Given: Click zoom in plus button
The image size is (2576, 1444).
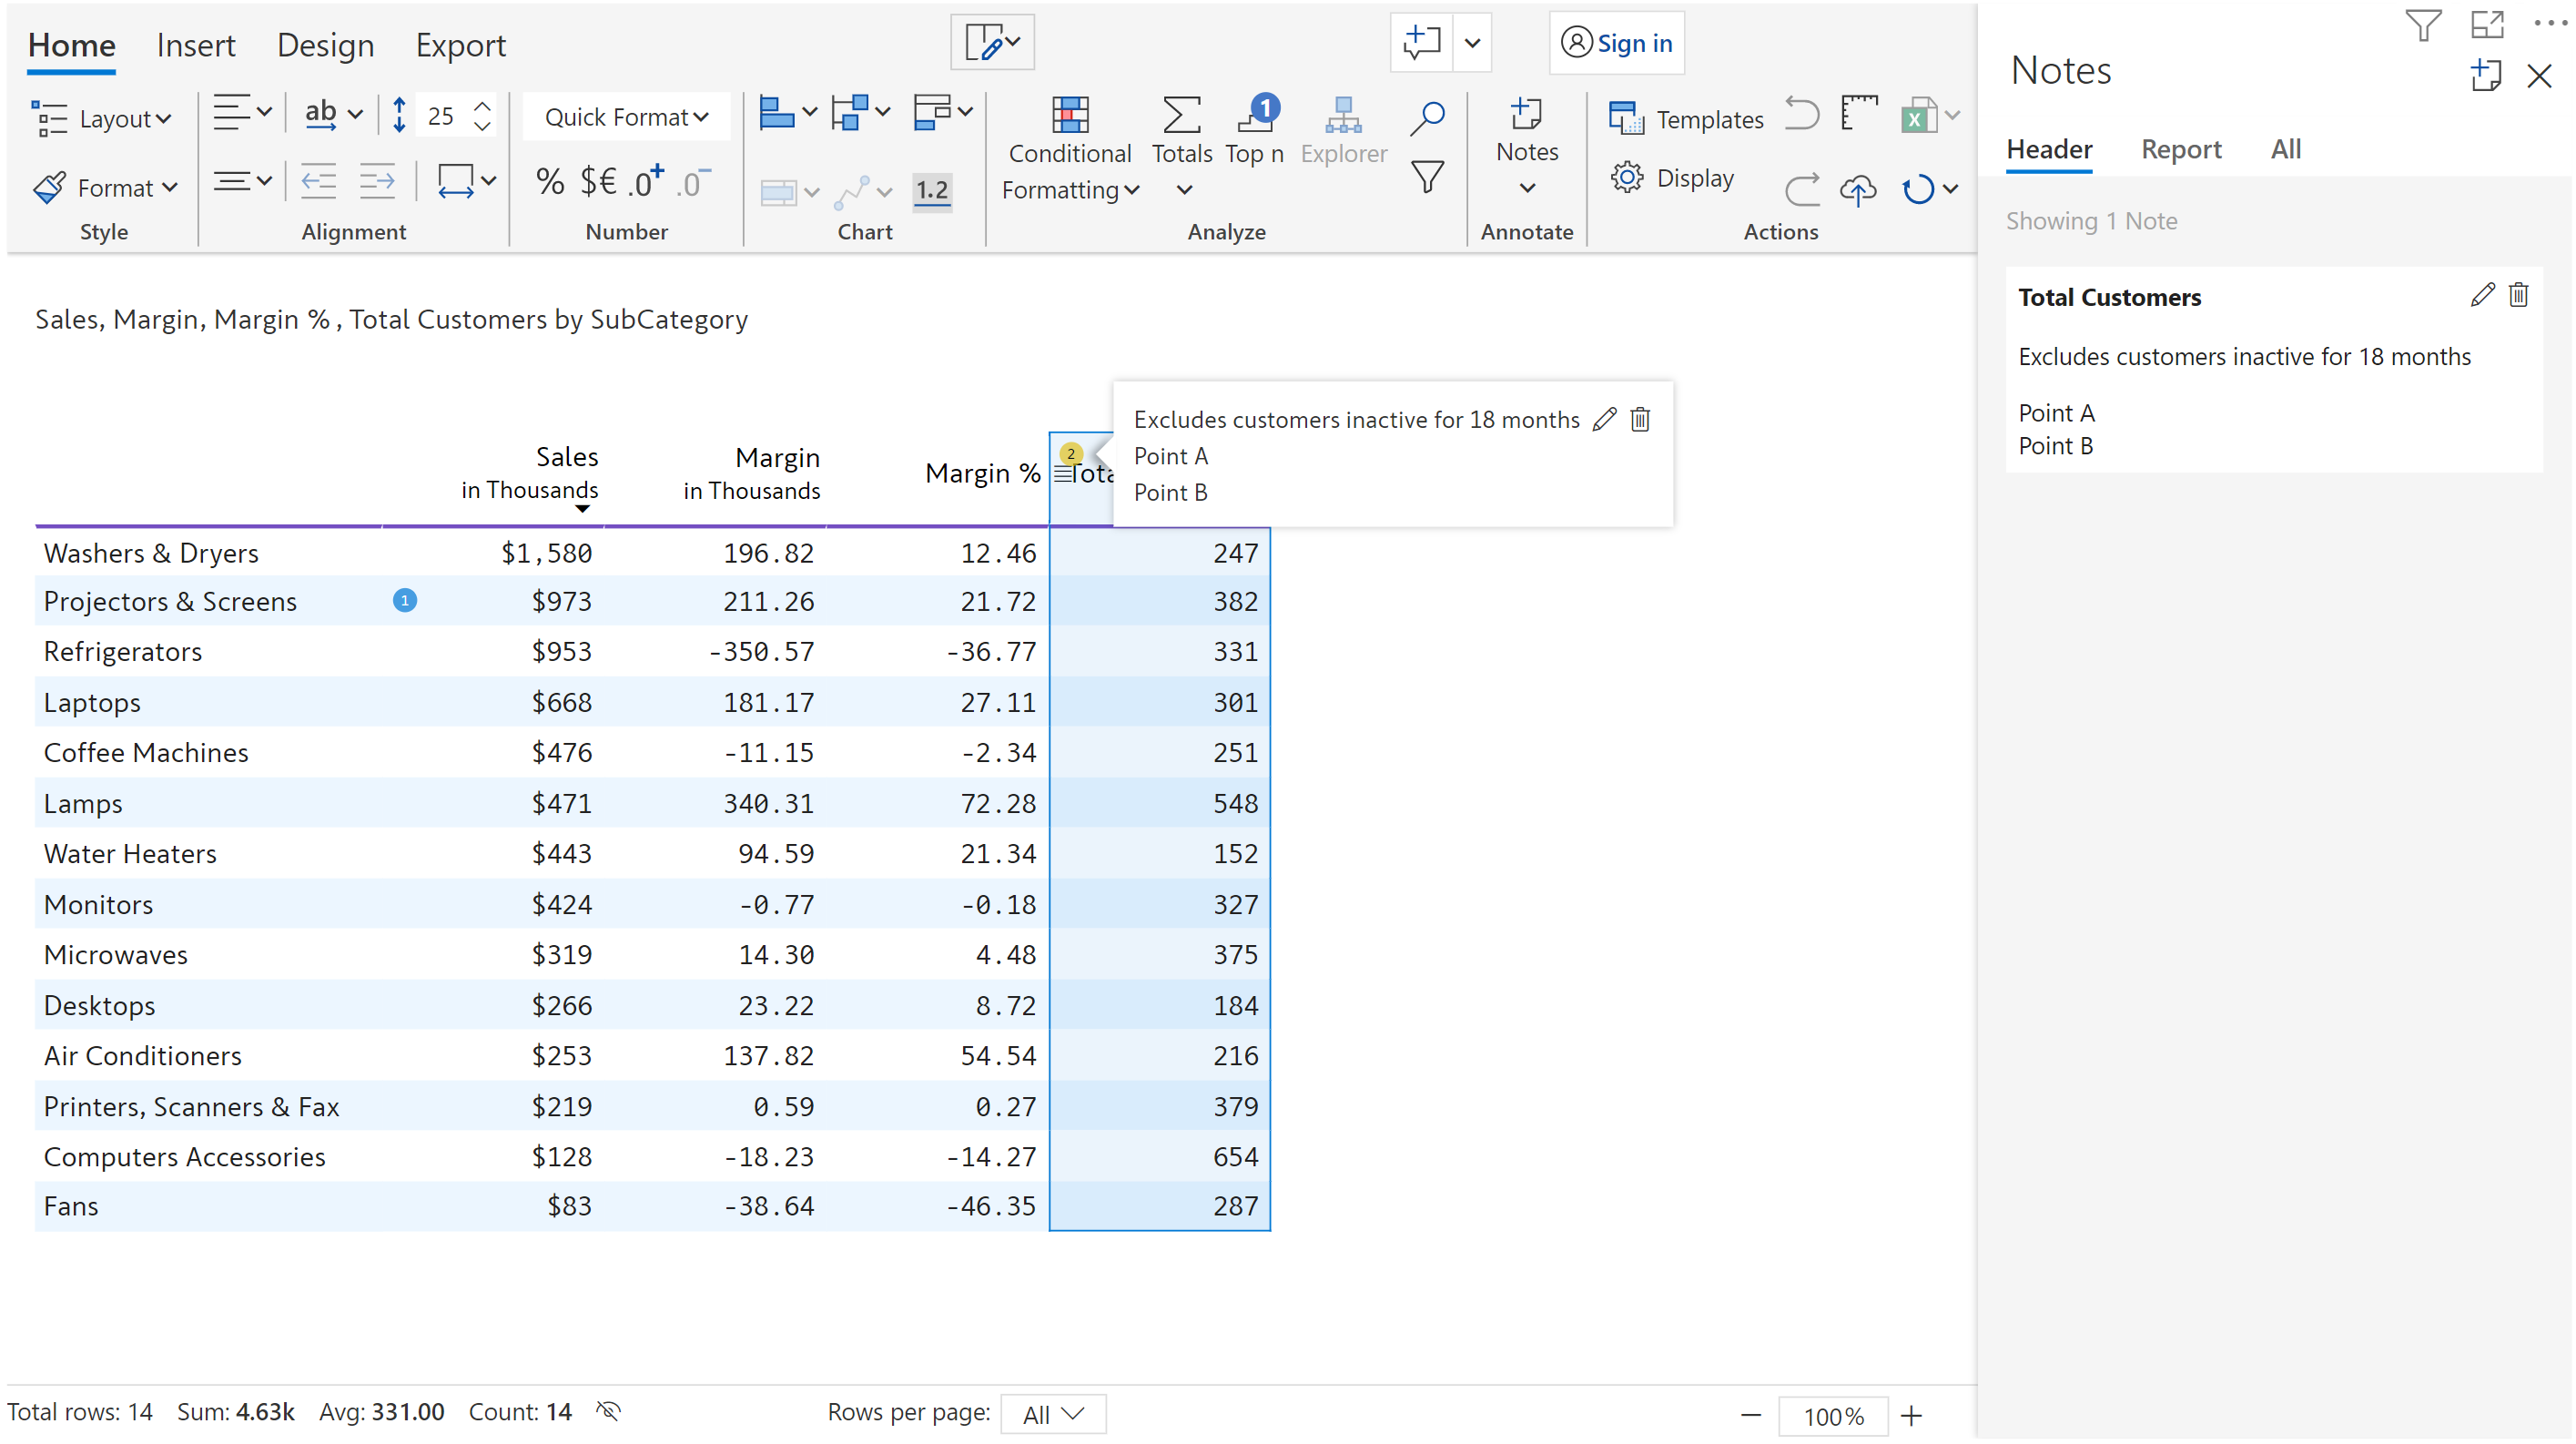Looking at the screenshot, I should tap(1911, 1415).
